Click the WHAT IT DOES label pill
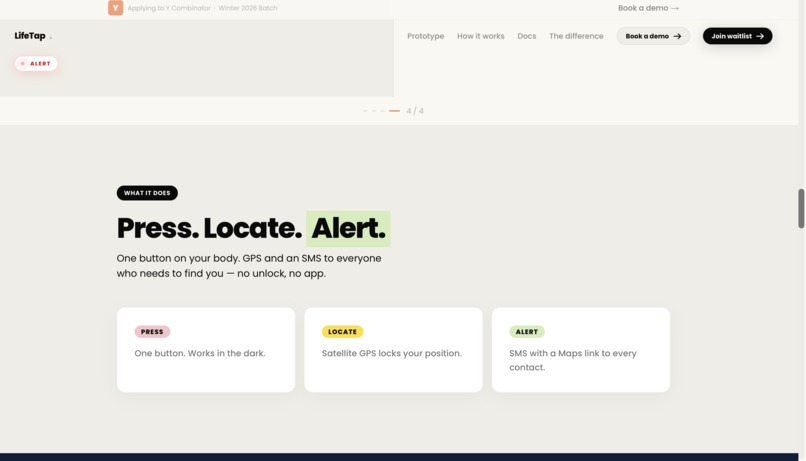The height and width of the screenshot is (461, 806). (x=147, y=193)
